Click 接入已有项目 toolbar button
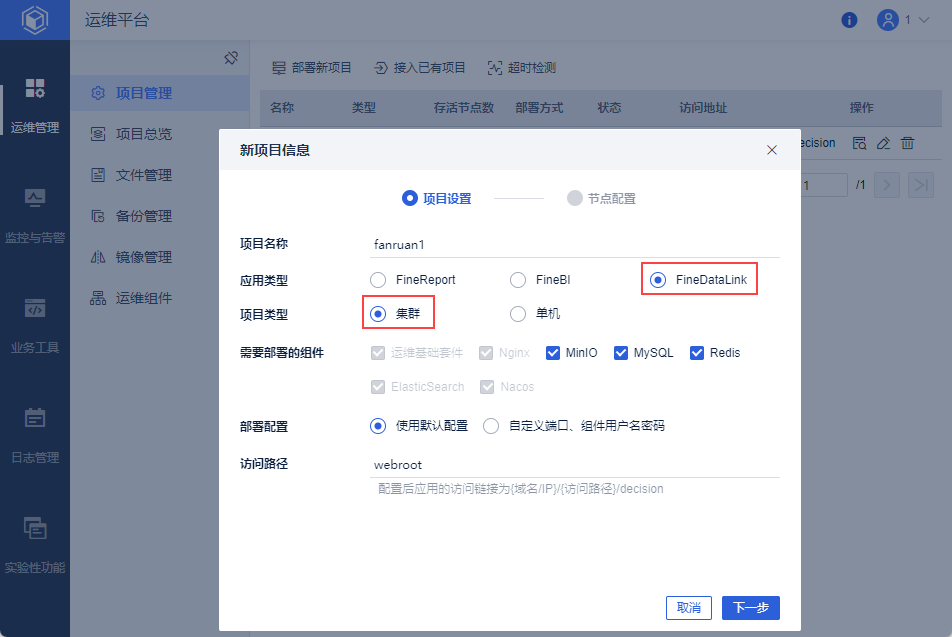This screenshot has width=952, height=637. point(420,67)
